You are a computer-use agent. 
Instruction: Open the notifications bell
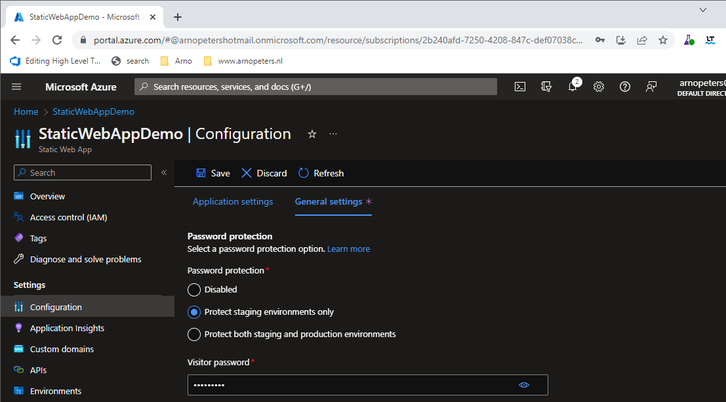point(573,86)
